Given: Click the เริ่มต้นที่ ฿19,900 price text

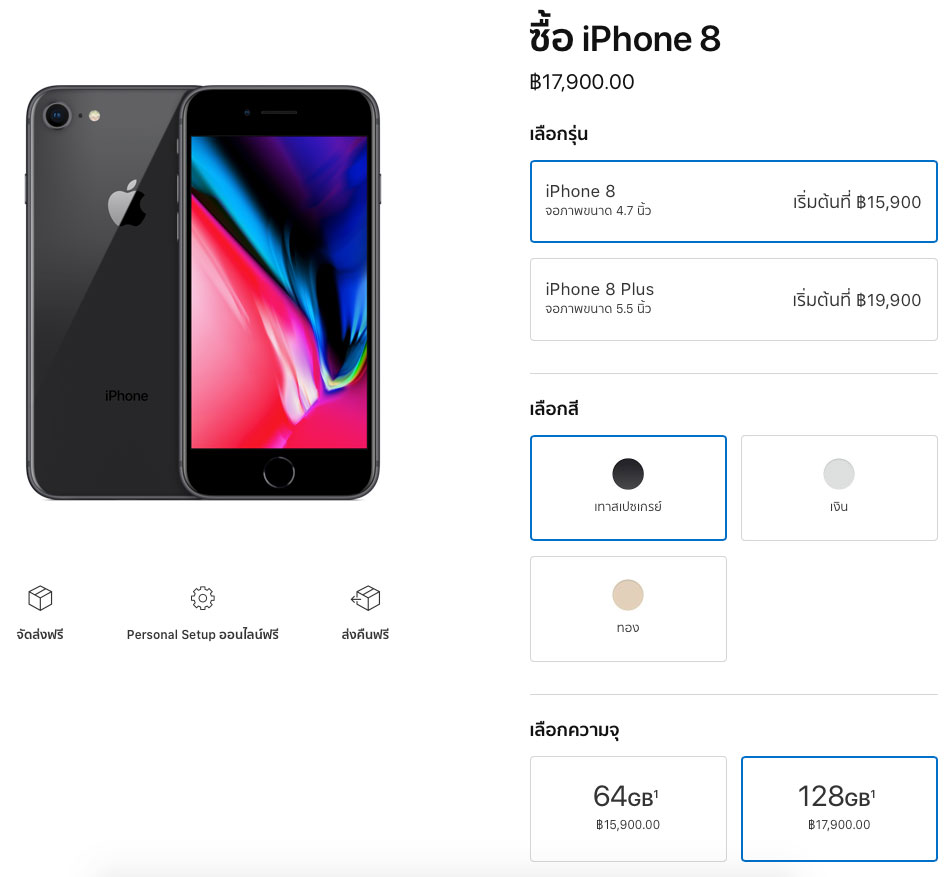Looking at the screenshot, I should [857, 300].
